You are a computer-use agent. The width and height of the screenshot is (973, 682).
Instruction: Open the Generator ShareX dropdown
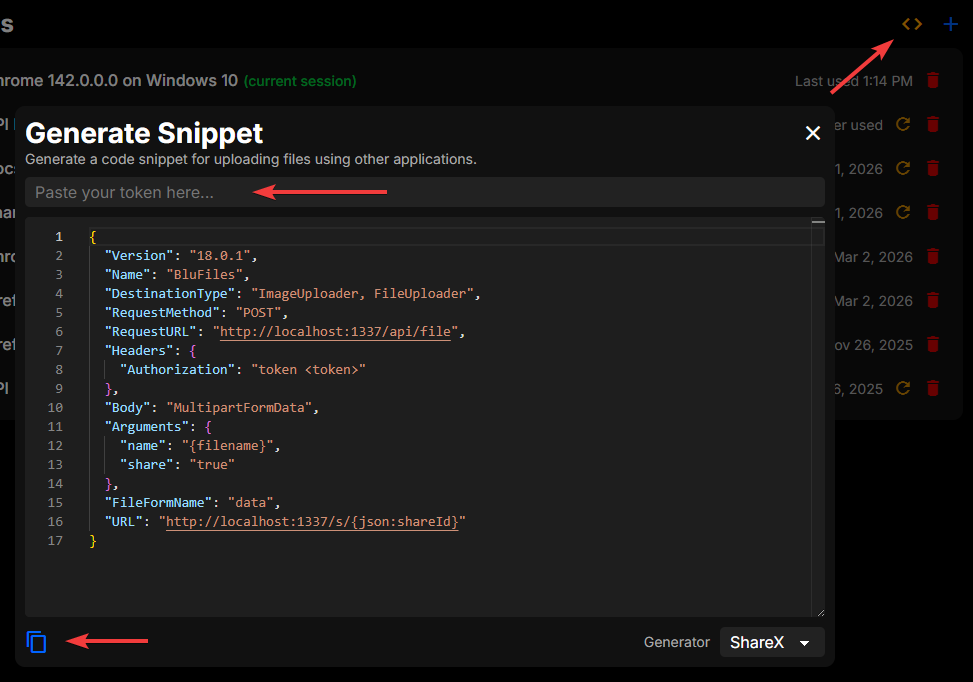point(771,642)
